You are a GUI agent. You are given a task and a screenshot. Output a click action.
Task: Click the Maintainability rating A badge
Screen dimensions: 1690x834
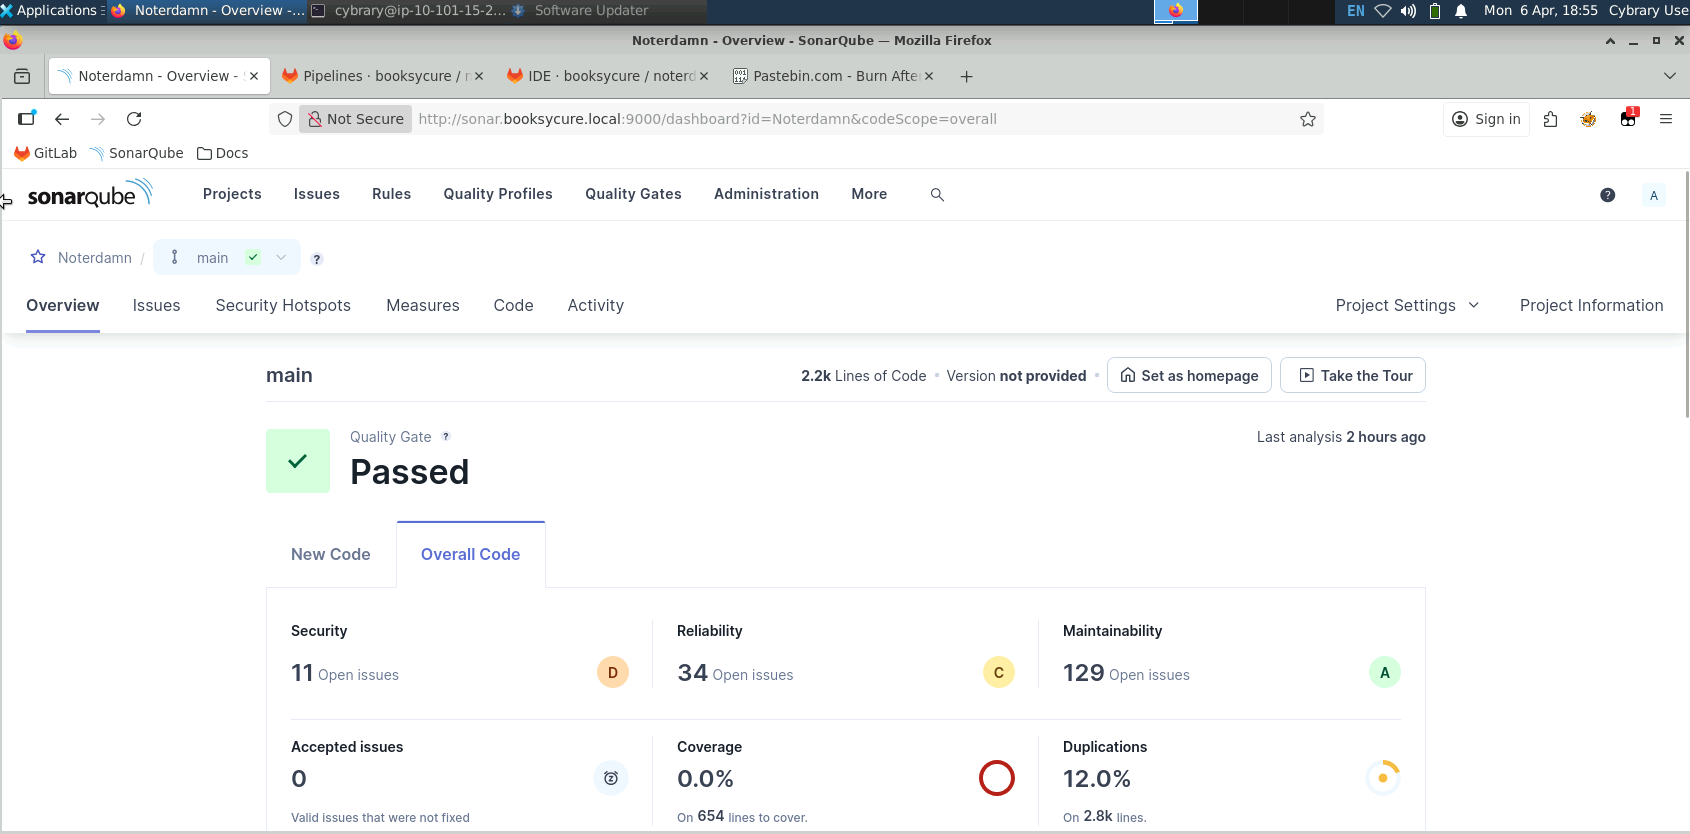(x=1384, y=673)
